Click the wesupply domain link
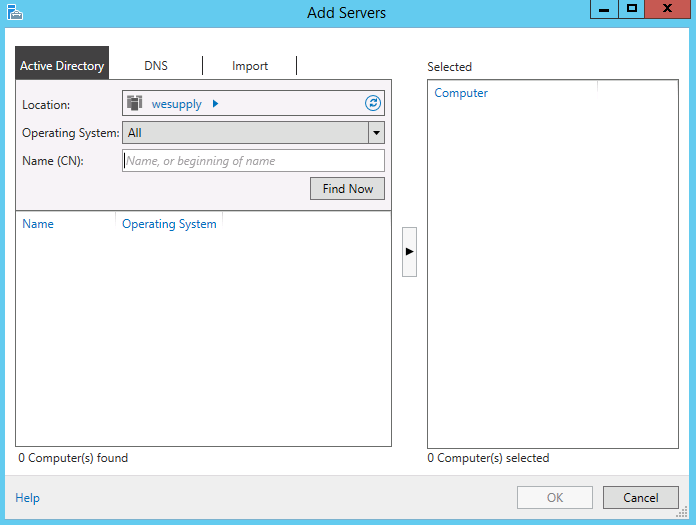Image resolution: width=696 pixels, height=525 pixels. 177,104
